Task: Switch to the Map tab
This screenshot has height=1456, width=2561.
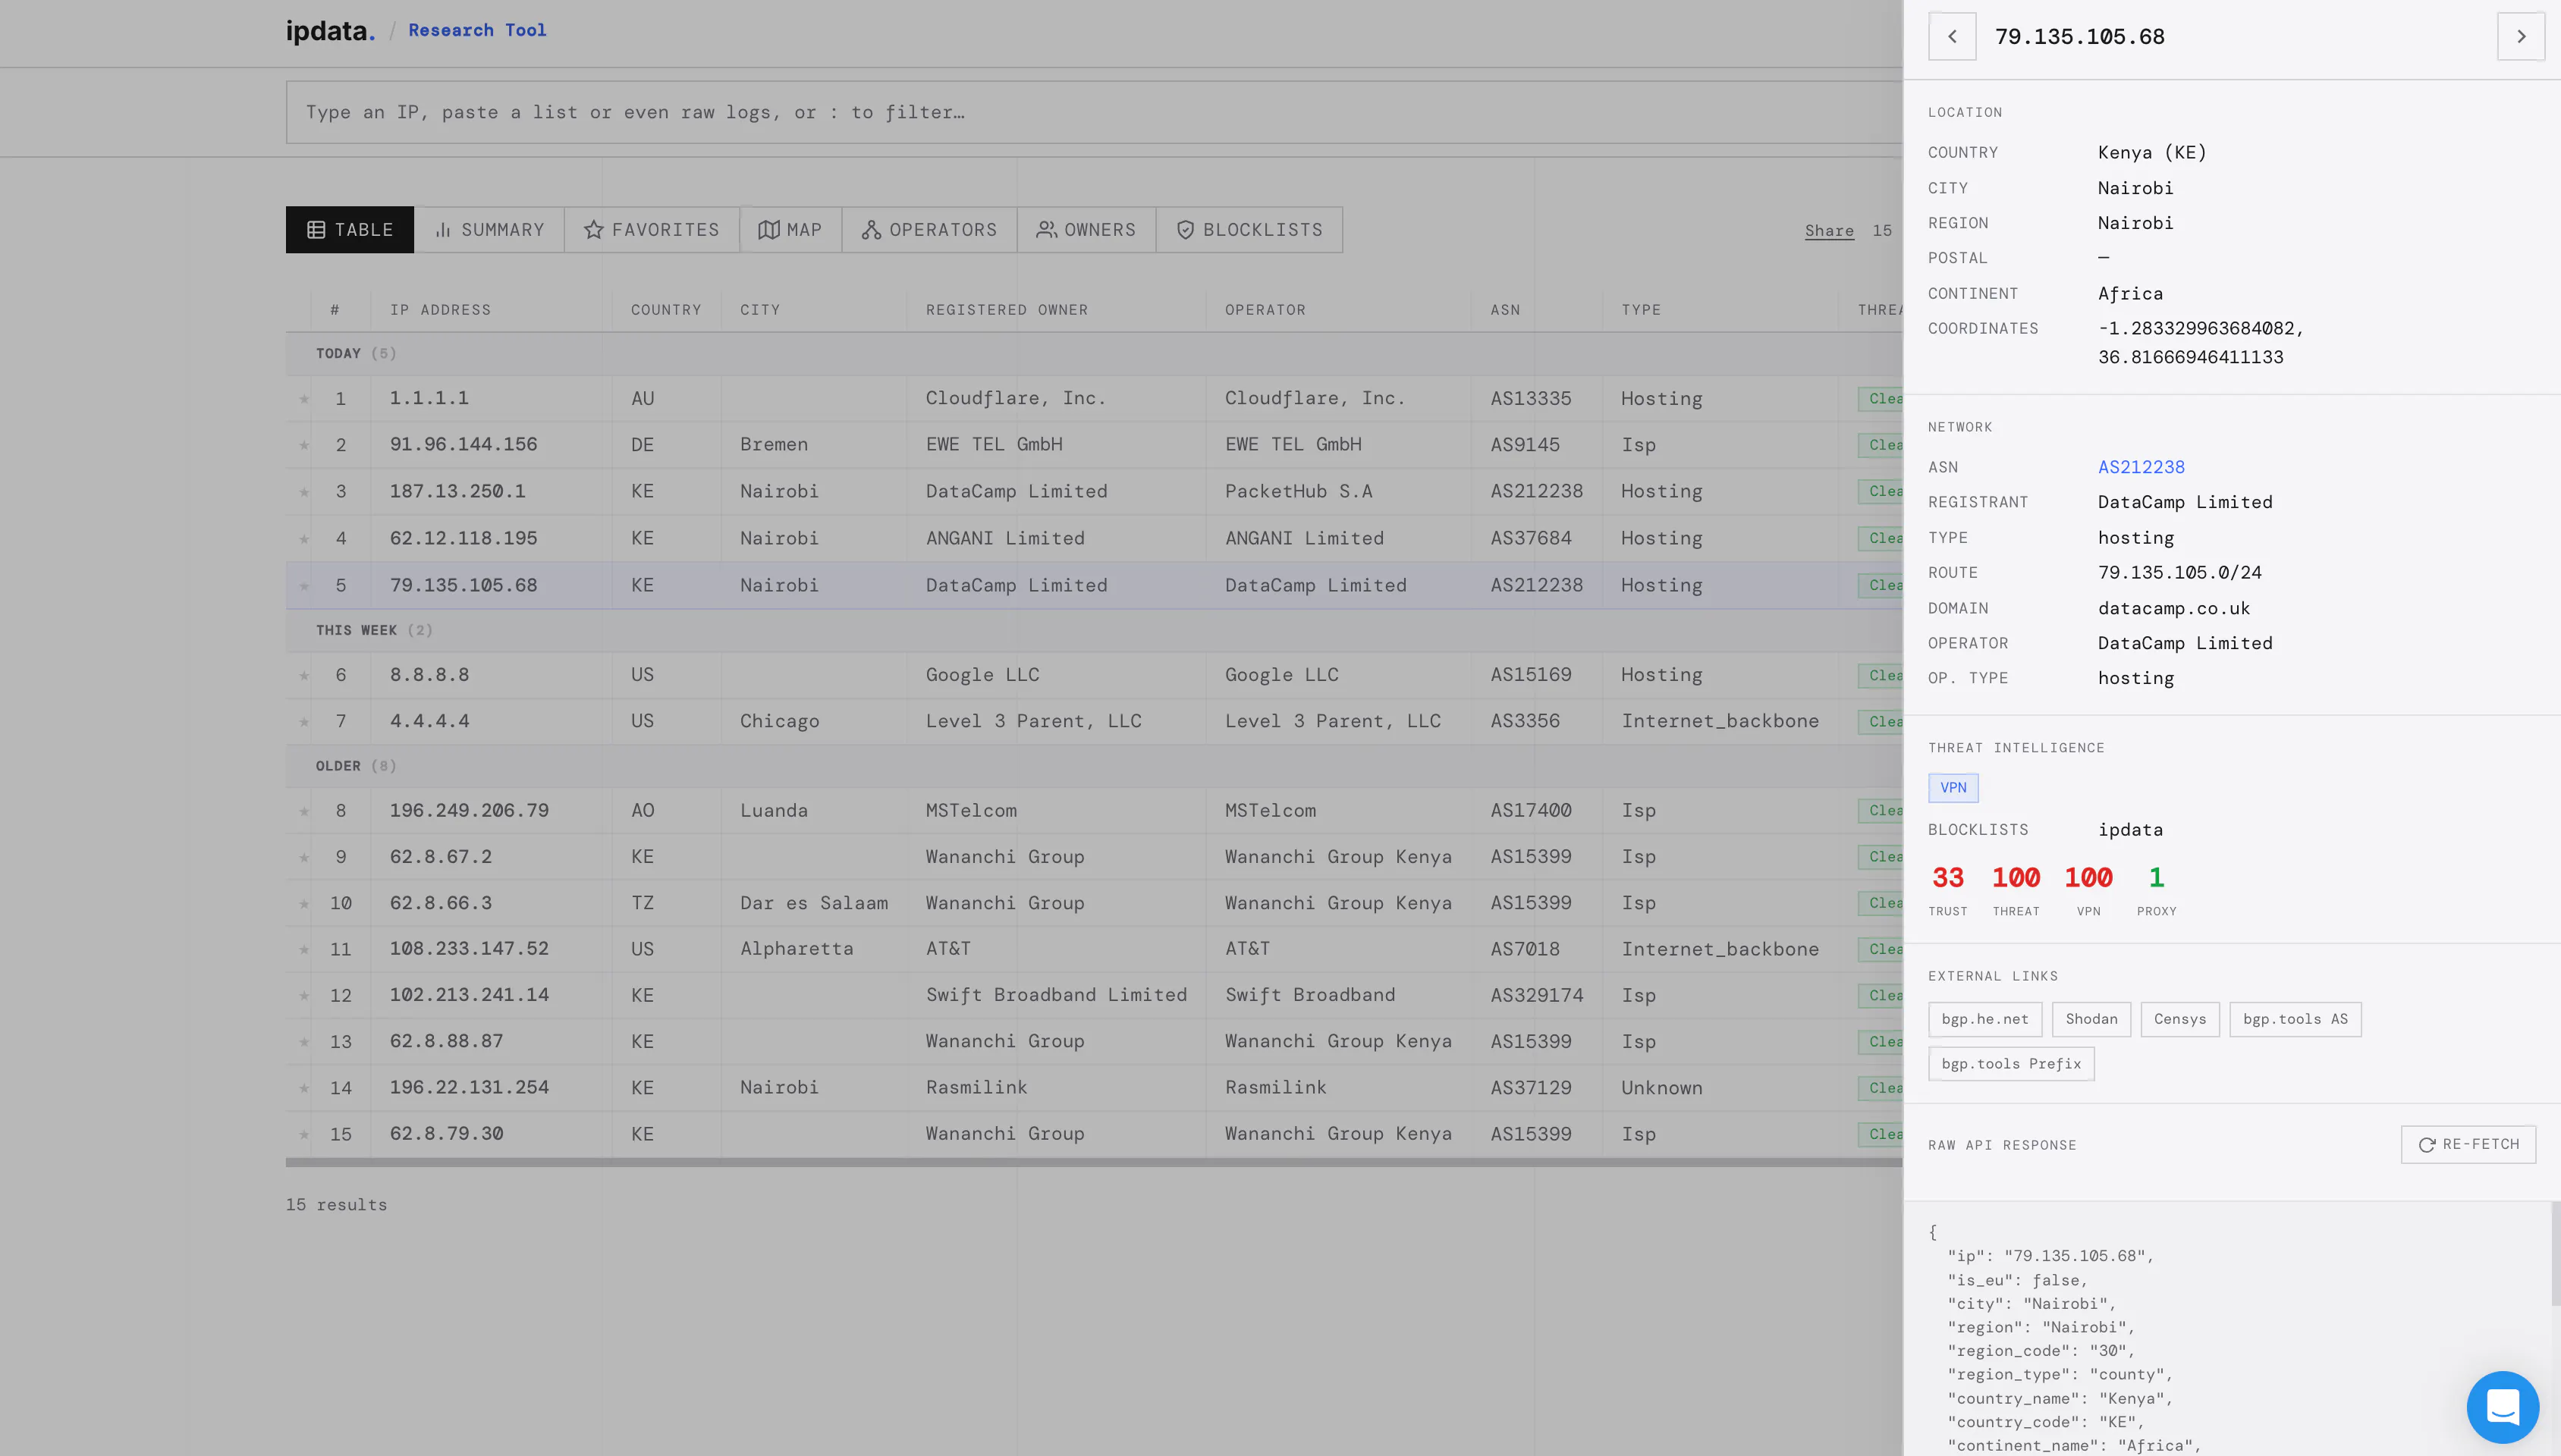Action: [791, 230]
